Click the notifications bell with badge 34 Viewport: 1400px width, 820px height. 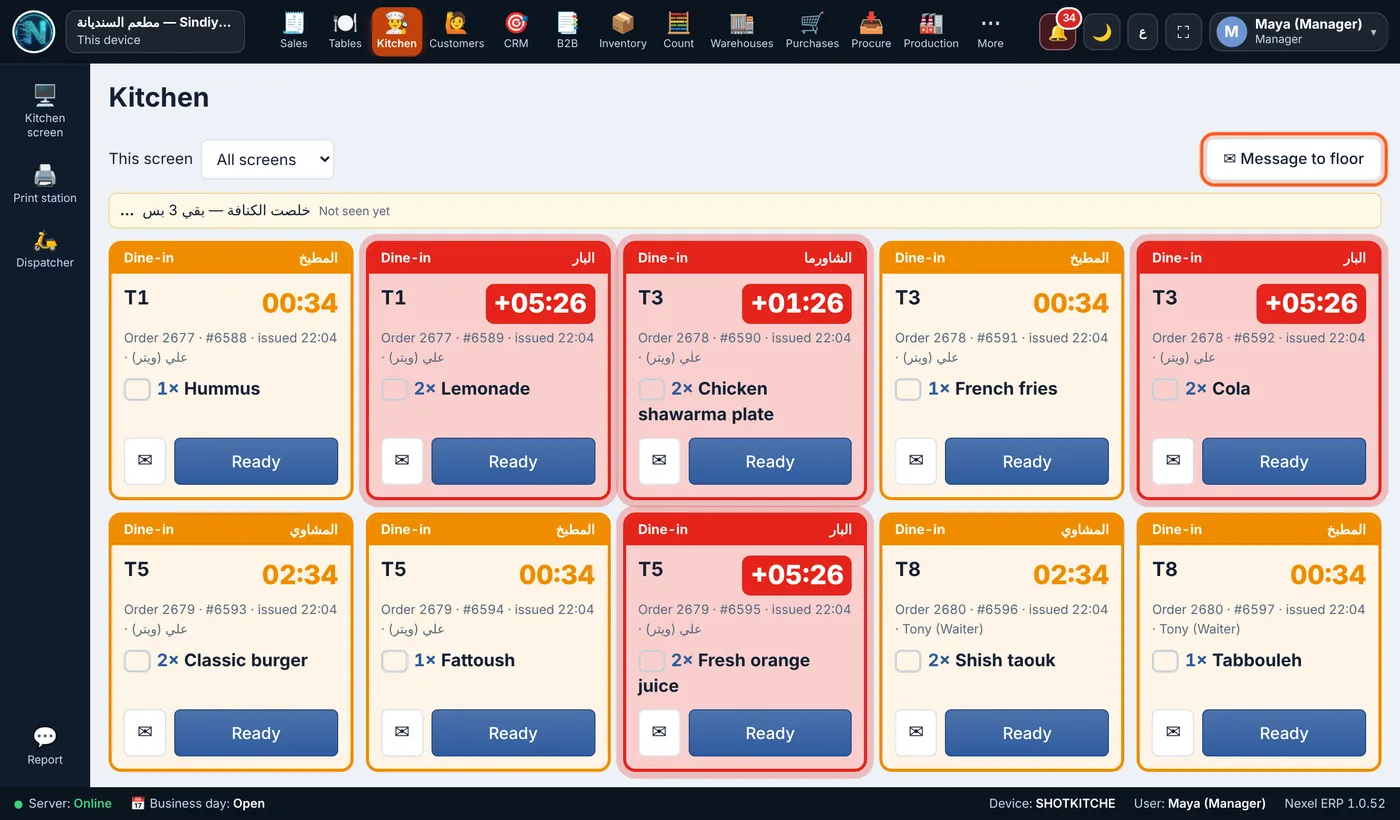pos(1058,32)
